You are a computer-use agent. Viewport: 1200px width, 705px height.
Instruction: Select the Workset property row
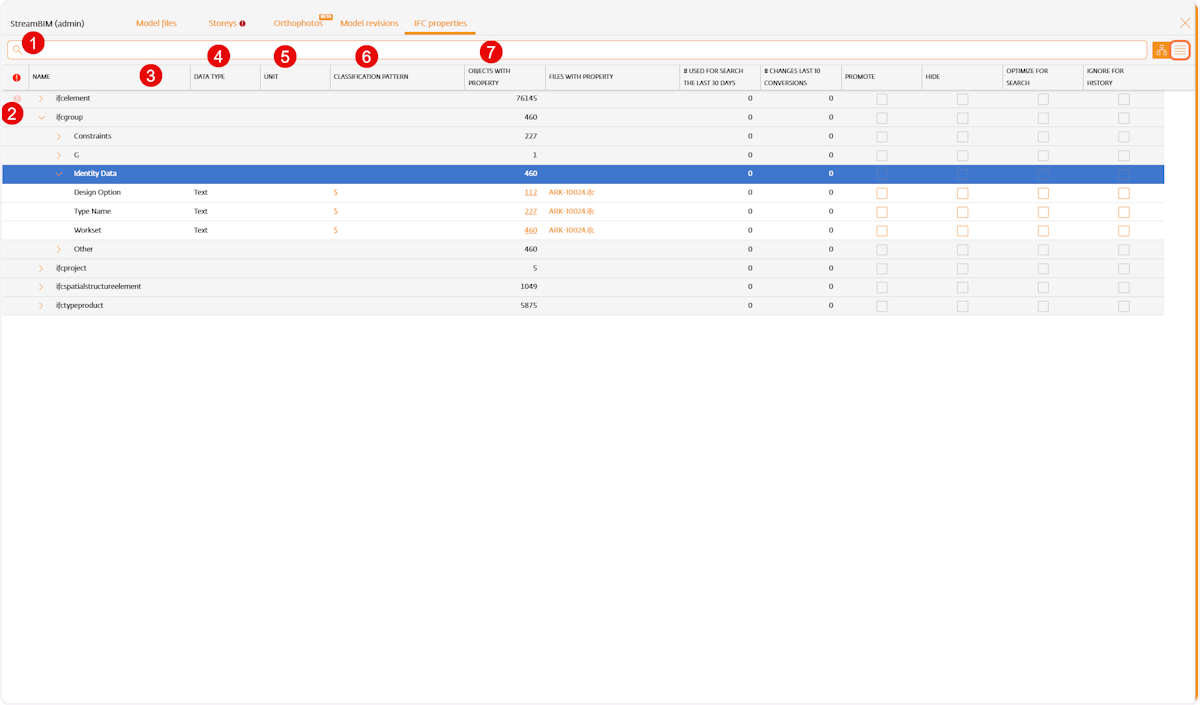click(583, 230)
